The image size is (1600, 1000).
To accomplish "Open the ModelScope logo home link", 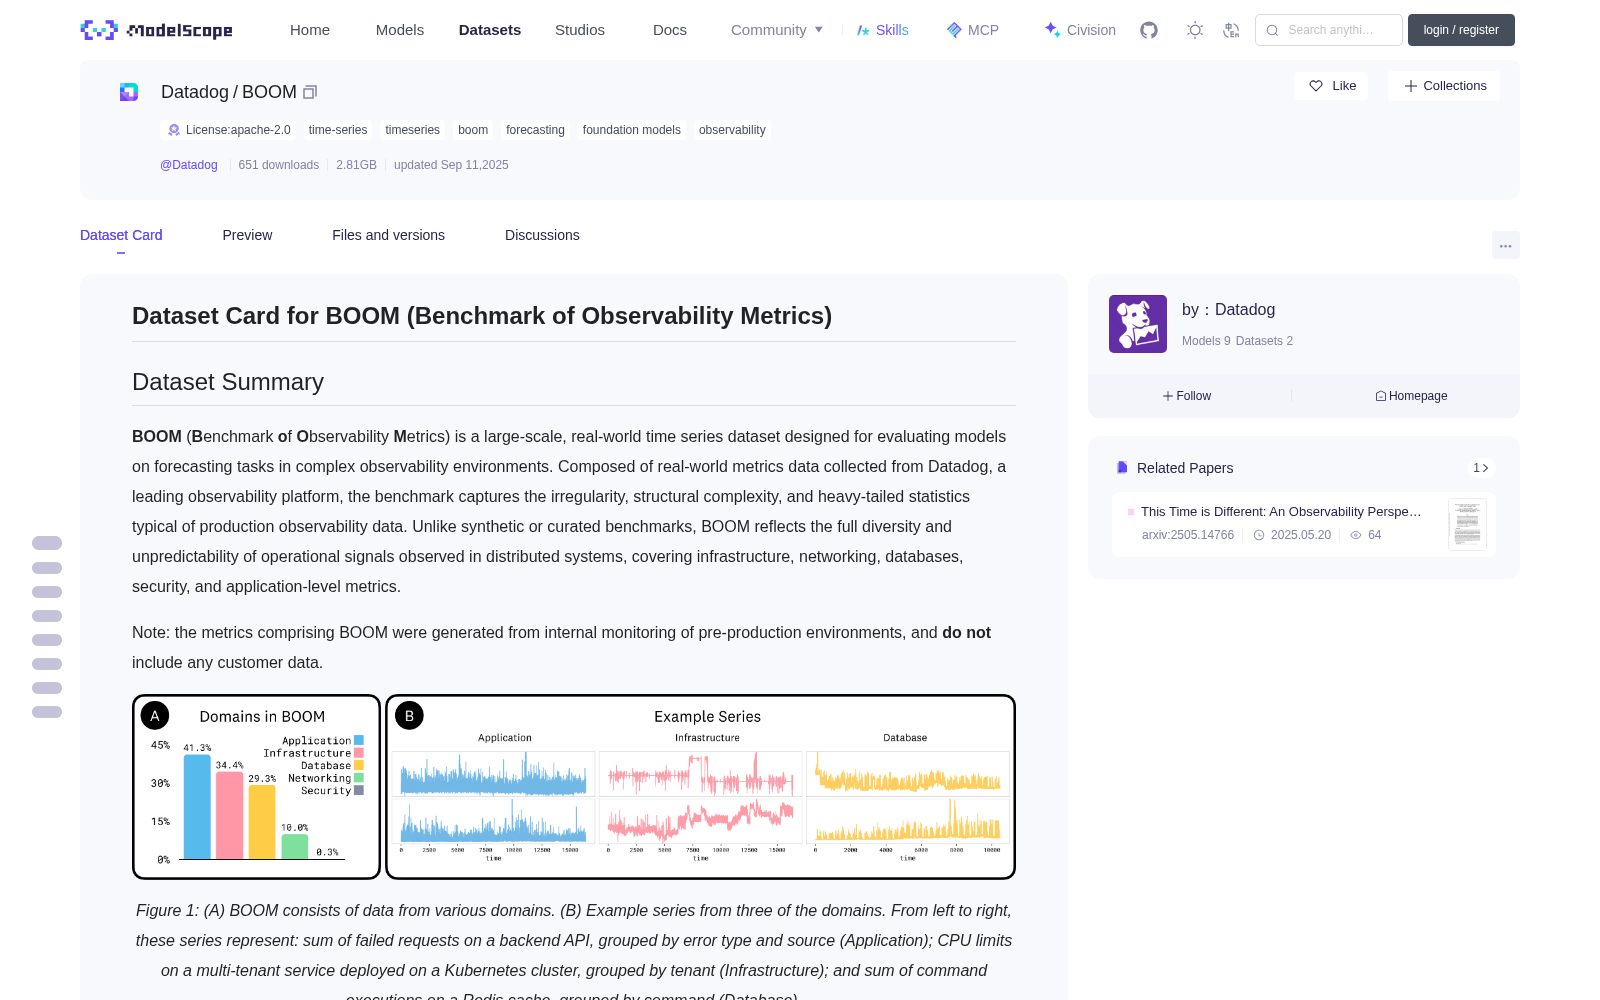I will coord(156,30).
